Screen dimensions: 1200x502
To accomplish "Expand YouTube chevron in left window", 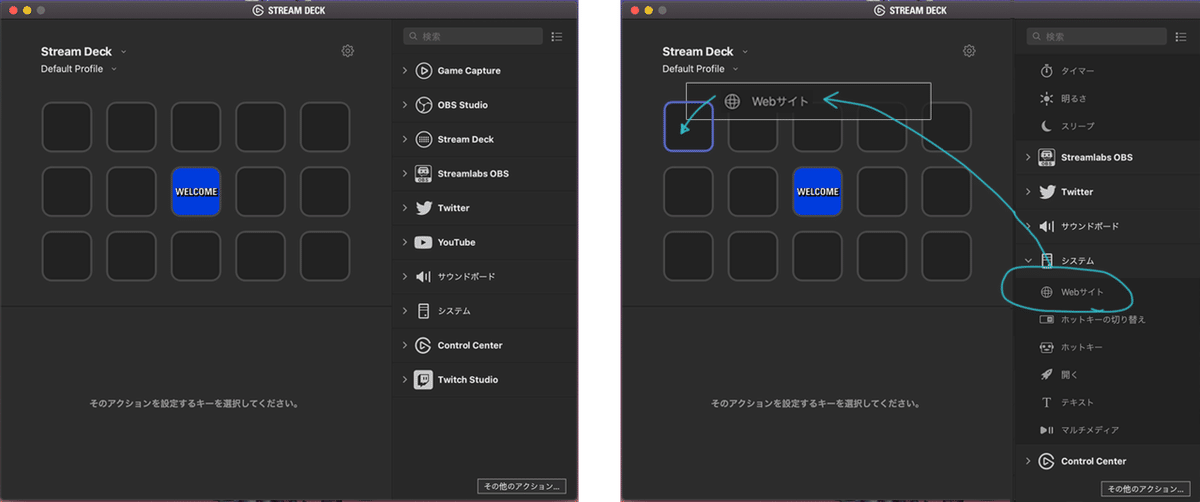I will (x=405, y=242).
